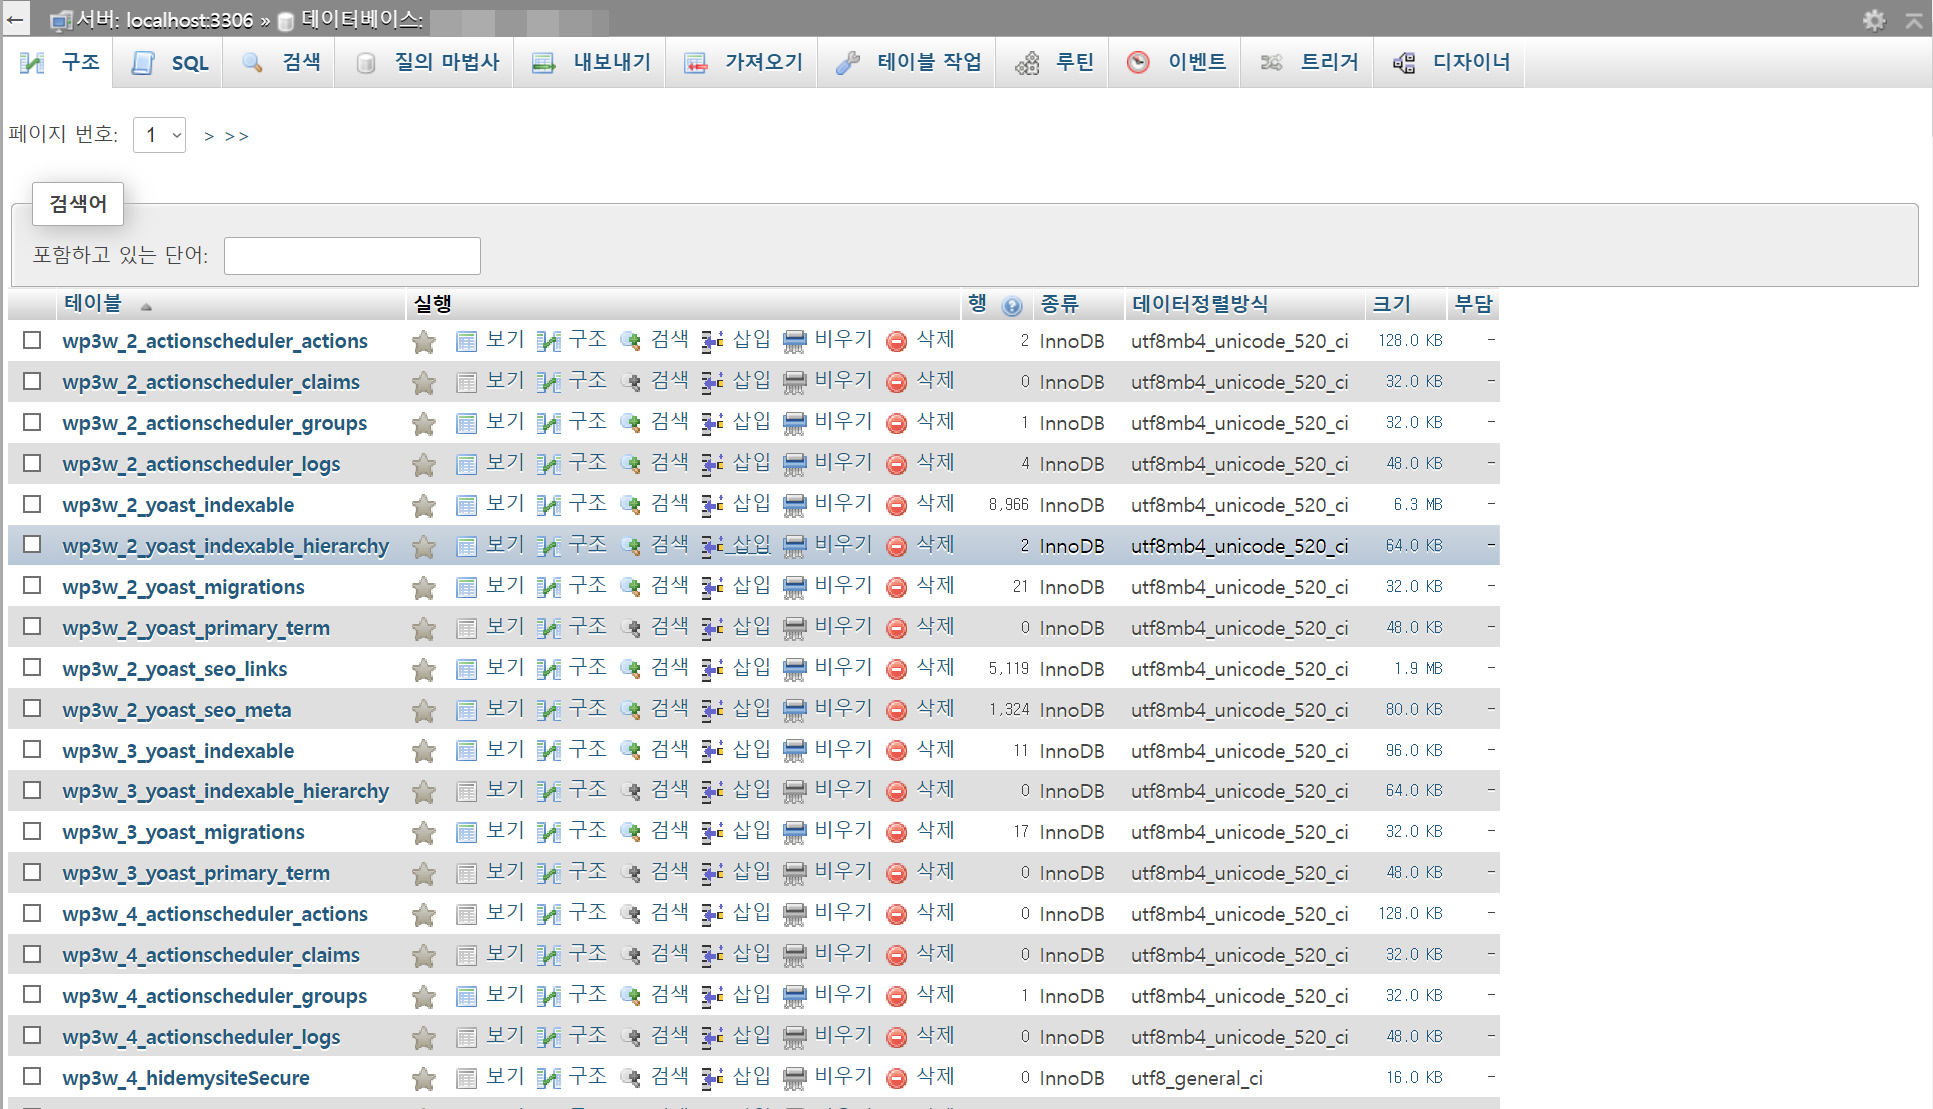
Task: Click the table name filter input field
Action: 352,256
